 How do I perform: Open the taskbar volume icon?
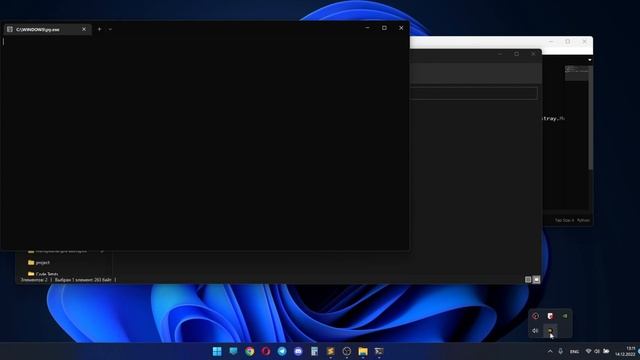coord(597,351)
